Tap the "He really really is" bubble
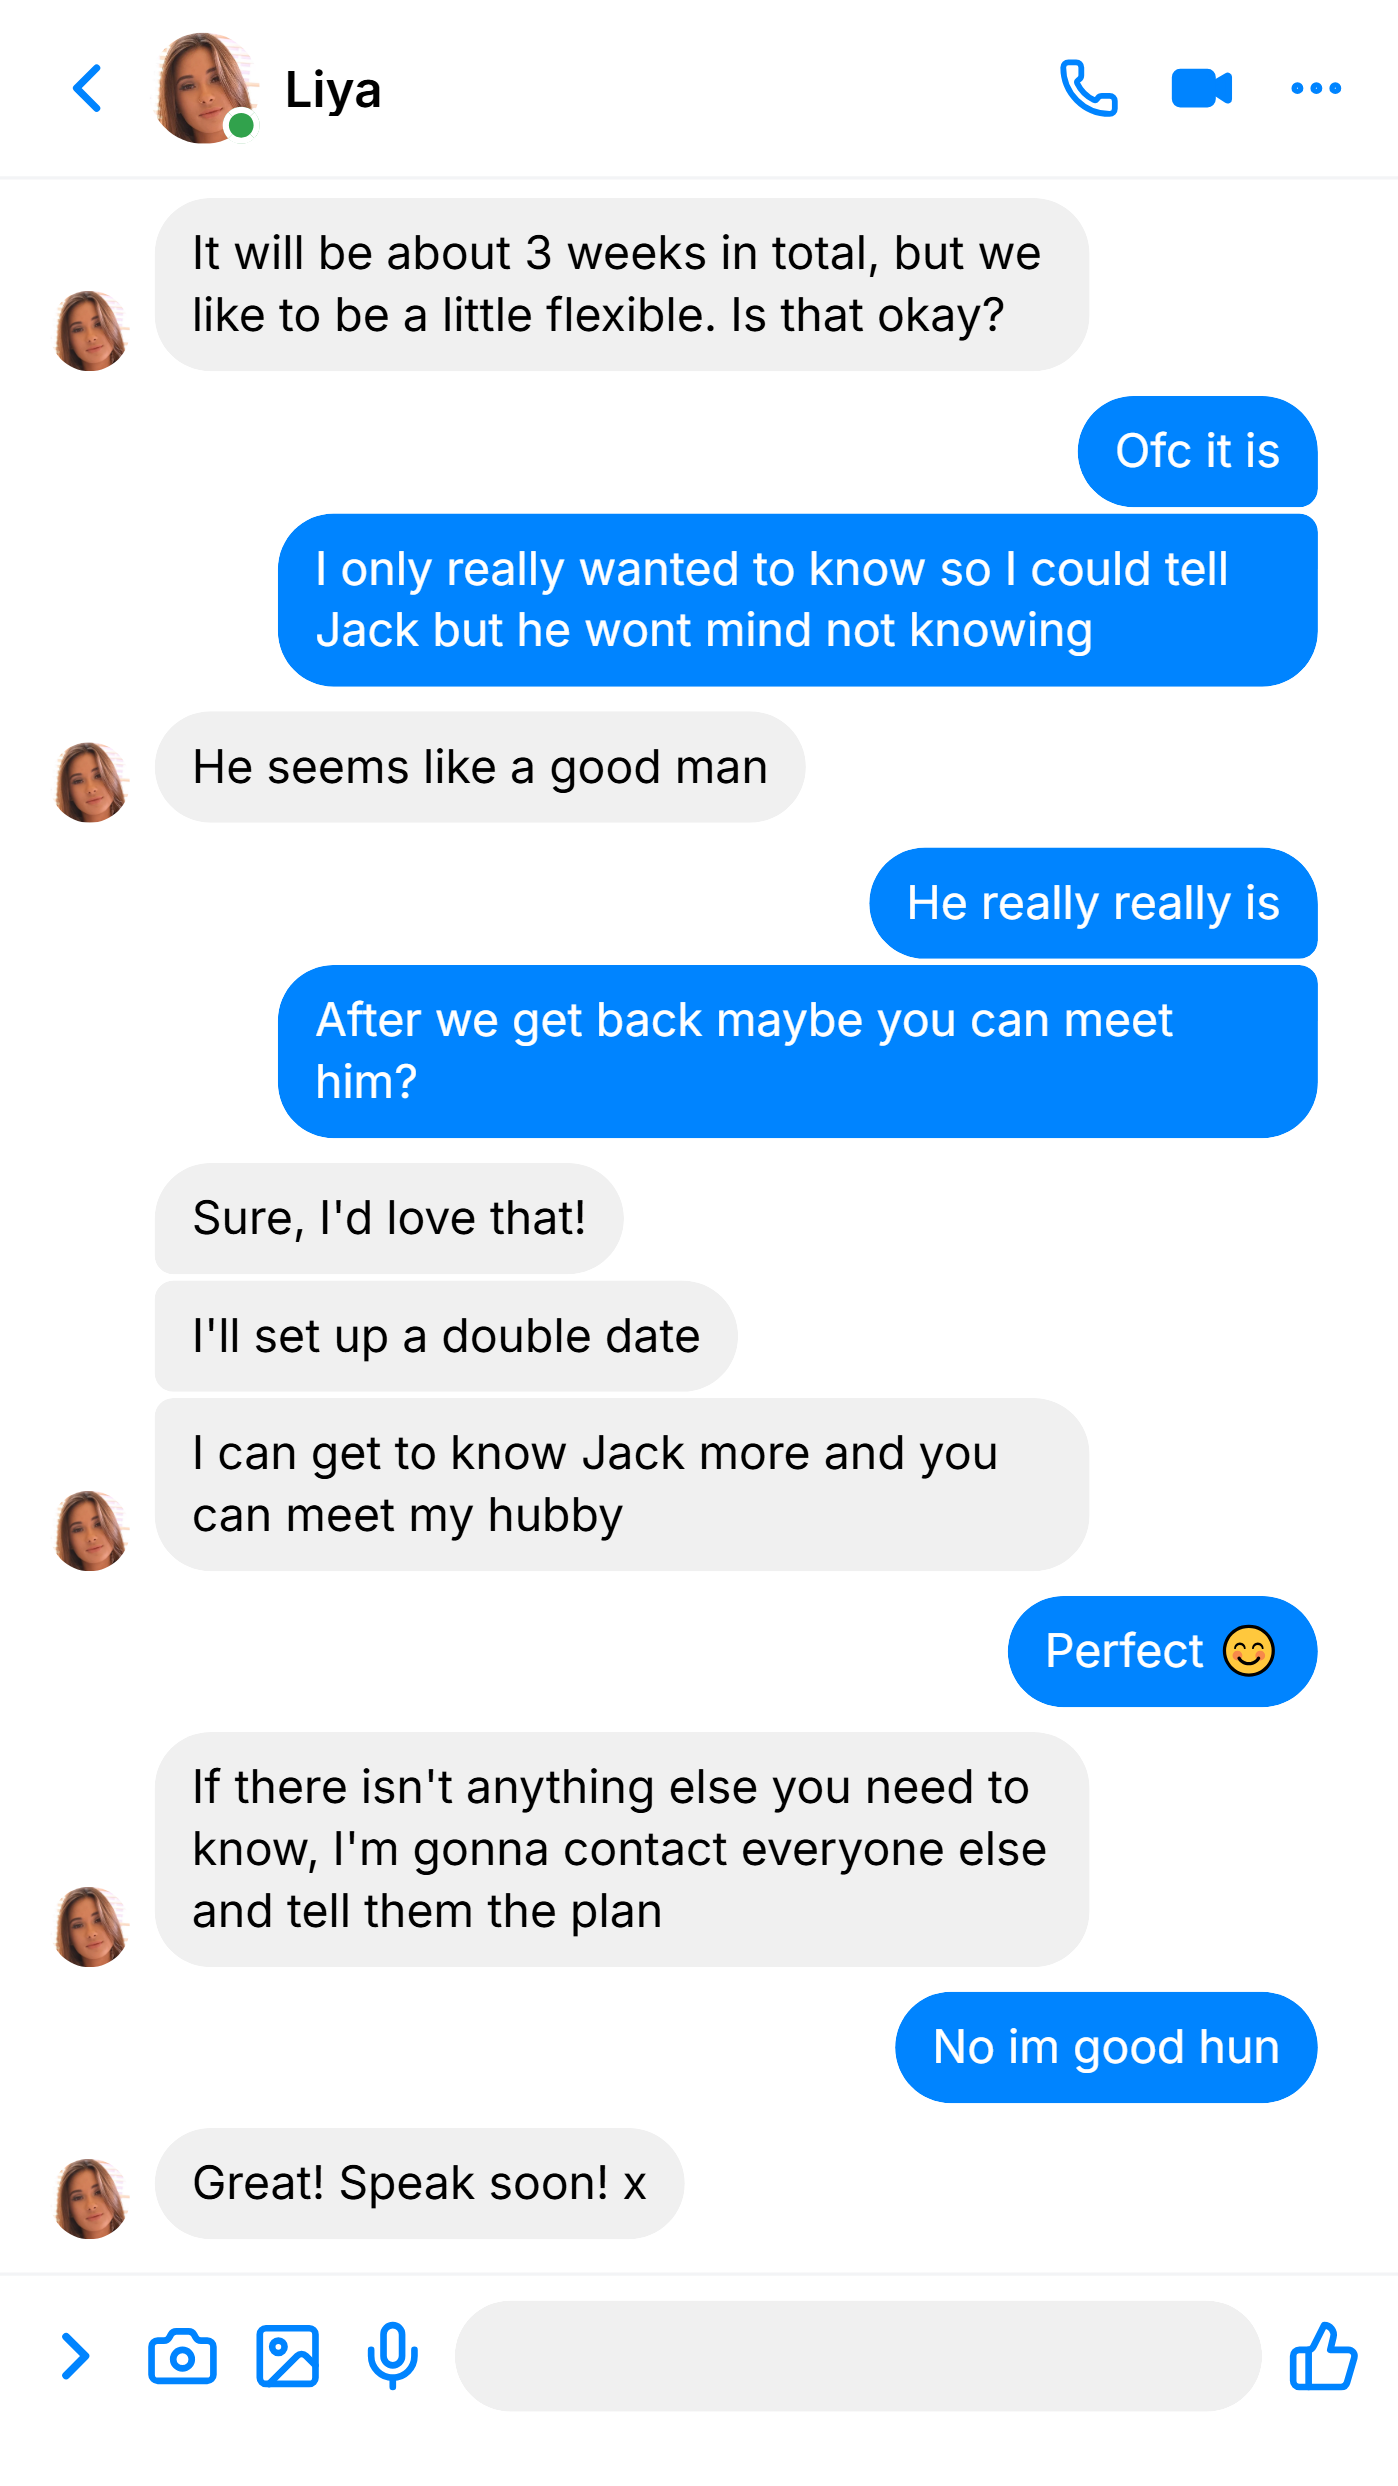The image size is (1398, 2486). tap(1093, 903)
